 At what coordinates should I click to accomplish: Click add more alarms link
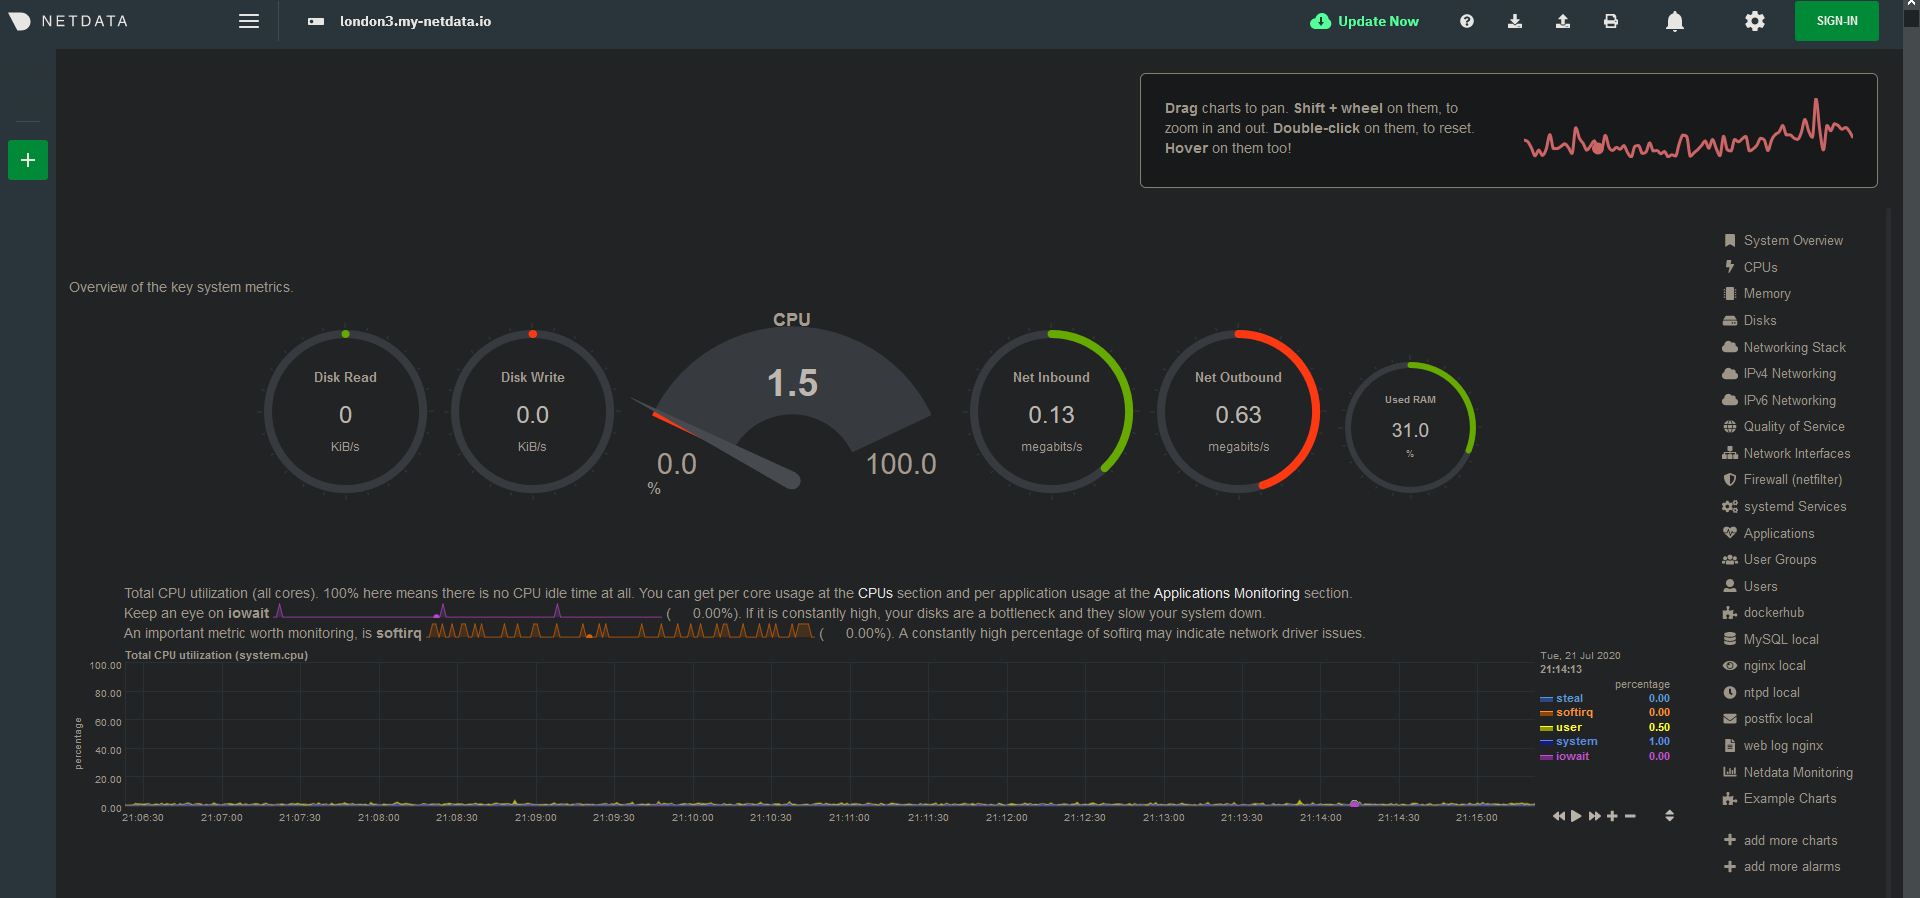1792,867
